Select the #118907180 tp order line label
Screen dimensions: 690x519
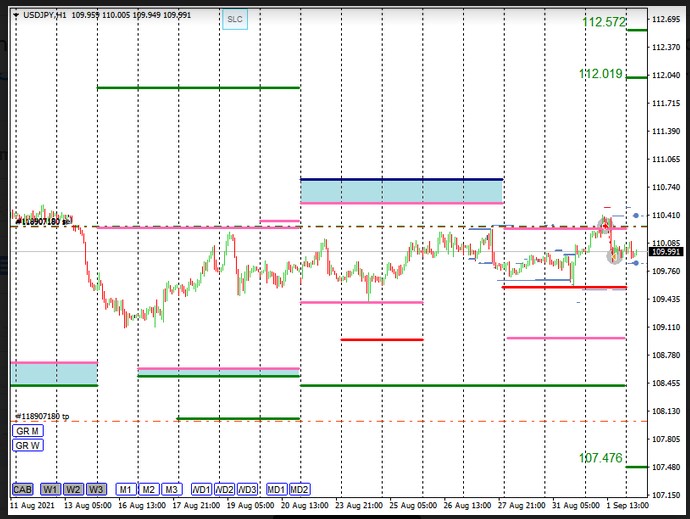(42, 416)
